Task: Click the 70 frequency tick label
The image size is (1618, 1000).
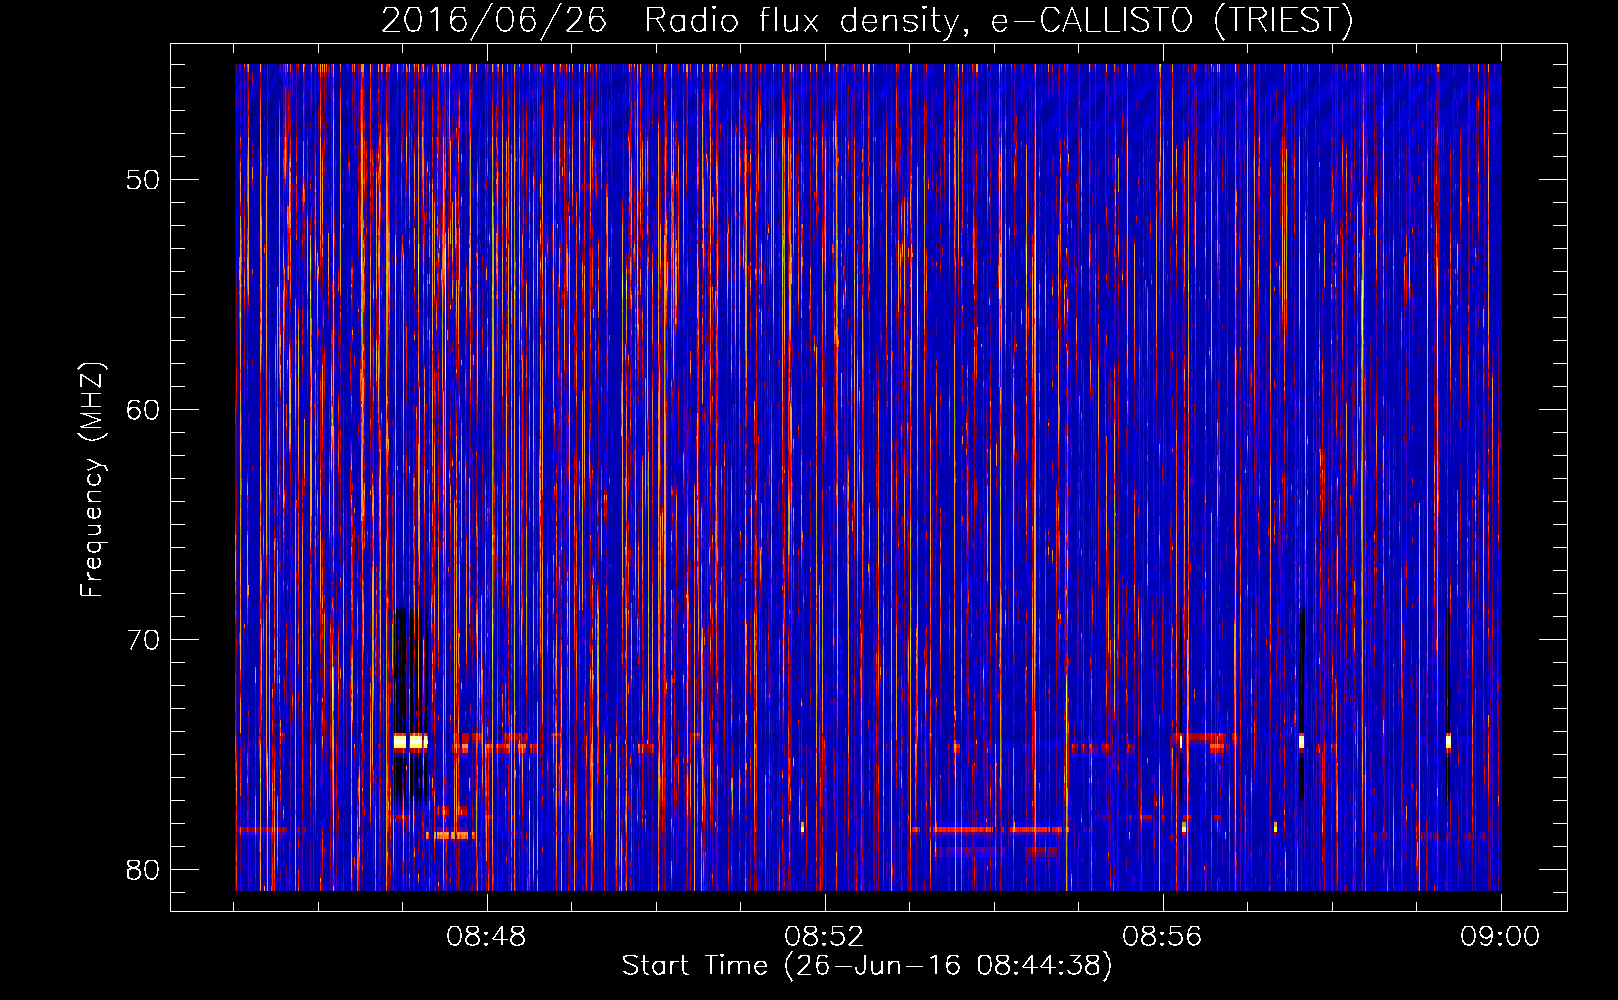Action: pyautogui.click(x=144, y=640)
